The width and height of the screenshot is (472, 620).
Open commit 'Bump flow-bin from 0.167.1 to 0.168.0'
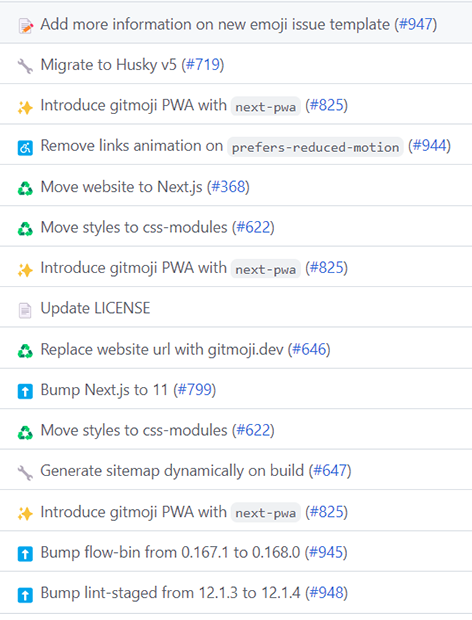point(170,552)
